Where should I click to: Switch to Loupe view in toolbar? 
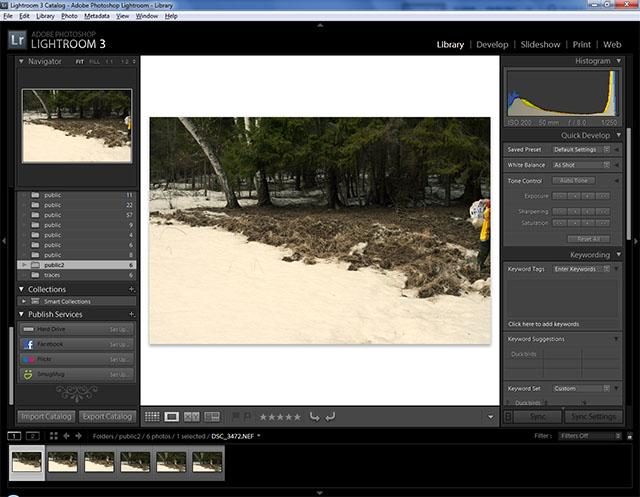click(171, 416)
